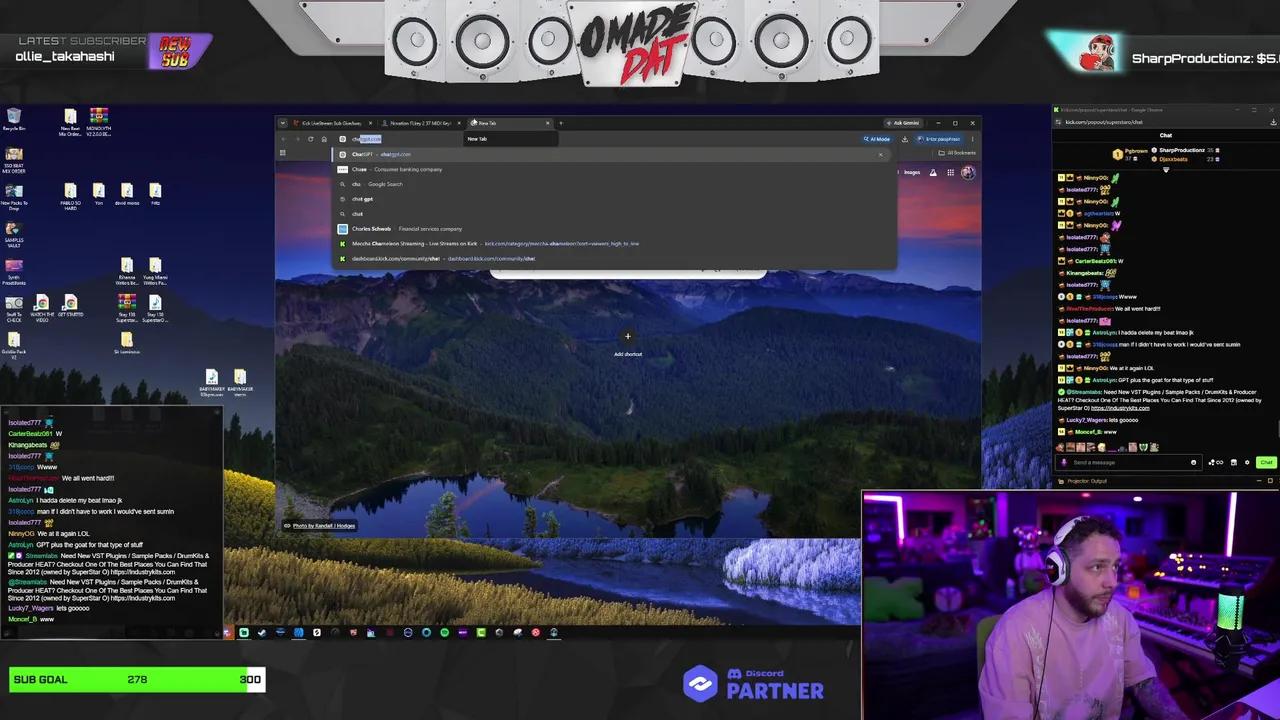Open the Google Labs flask icon
This screenshot has height=720, width=1280.
933,172
